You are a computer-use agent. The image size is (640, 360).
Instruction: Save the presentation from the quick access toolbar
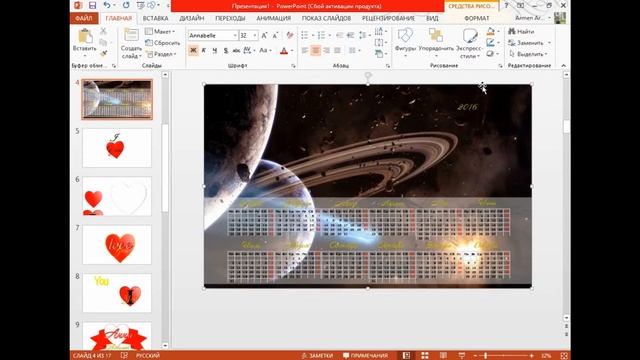92,5
